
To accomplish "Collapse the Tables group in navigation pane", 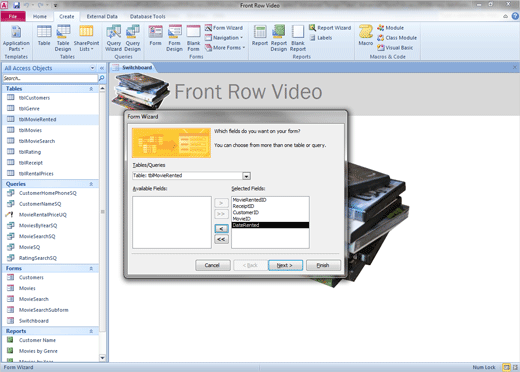I will point(91,89).
